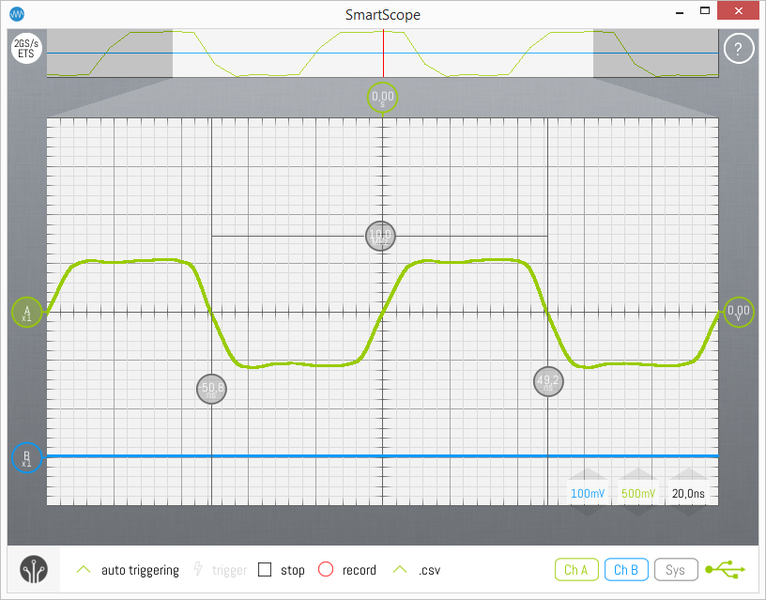This screenshot has width=766, height=600.
Task: Click the waveform overview strip at the top
Action: [383, 54]
